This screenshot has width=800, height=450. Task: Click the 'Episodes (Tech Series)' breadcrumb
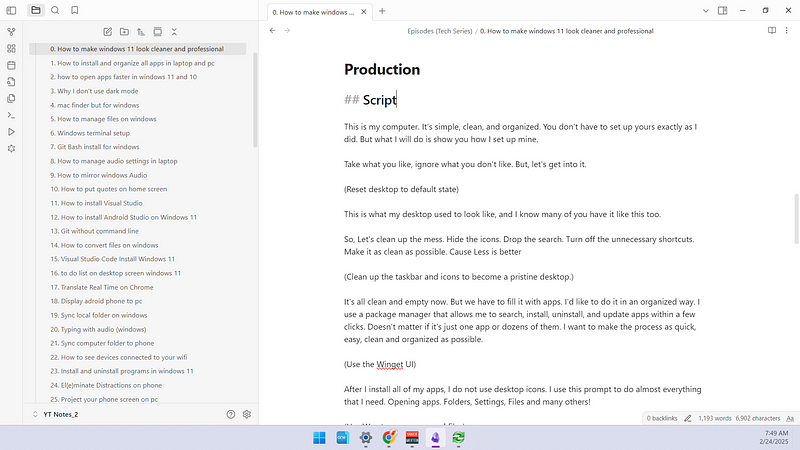(440, 31)
